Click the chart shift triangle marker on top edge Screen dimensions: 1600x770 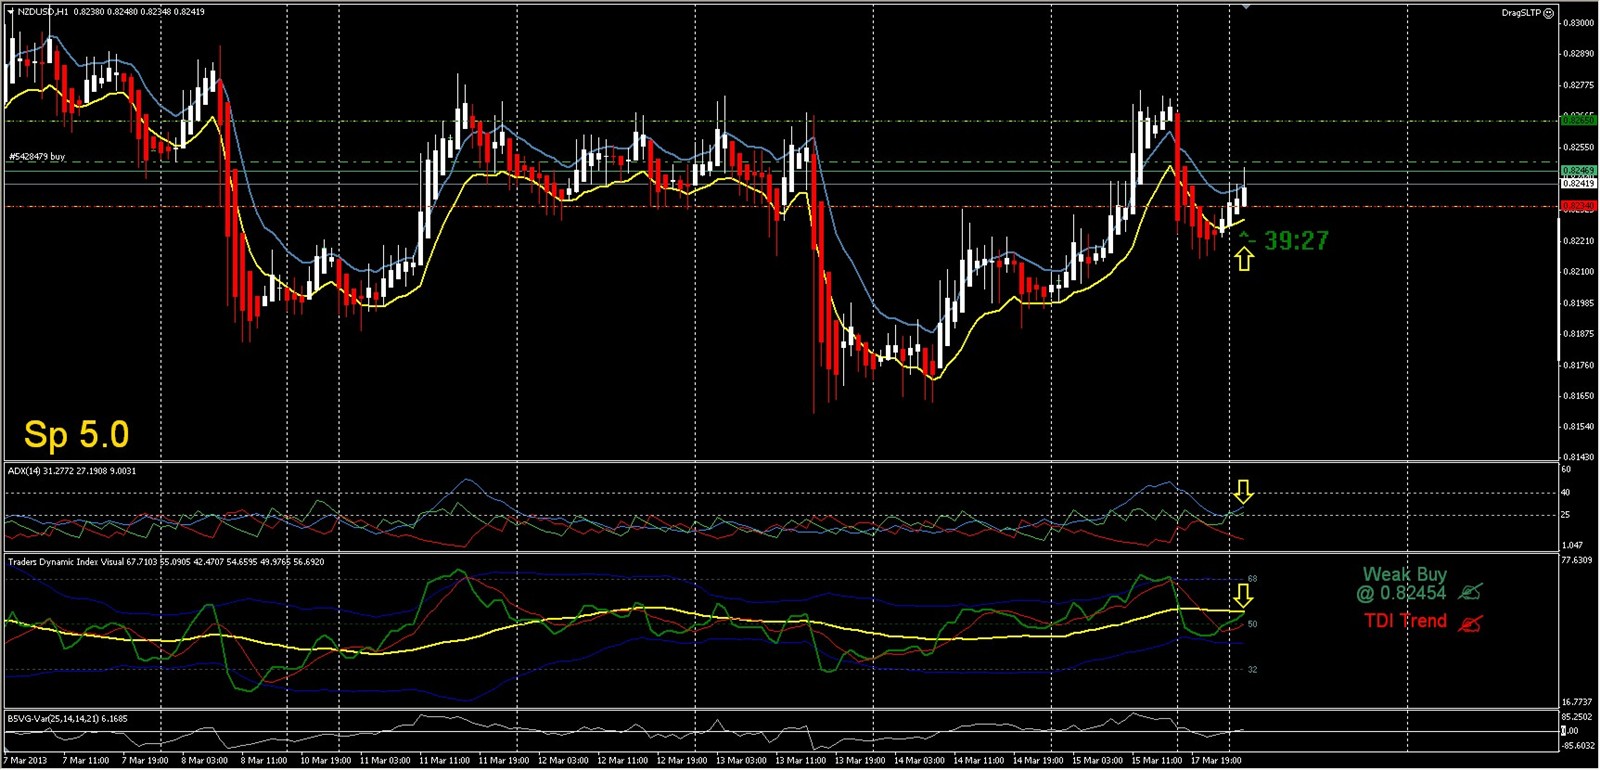click(x=1246, y=6)
